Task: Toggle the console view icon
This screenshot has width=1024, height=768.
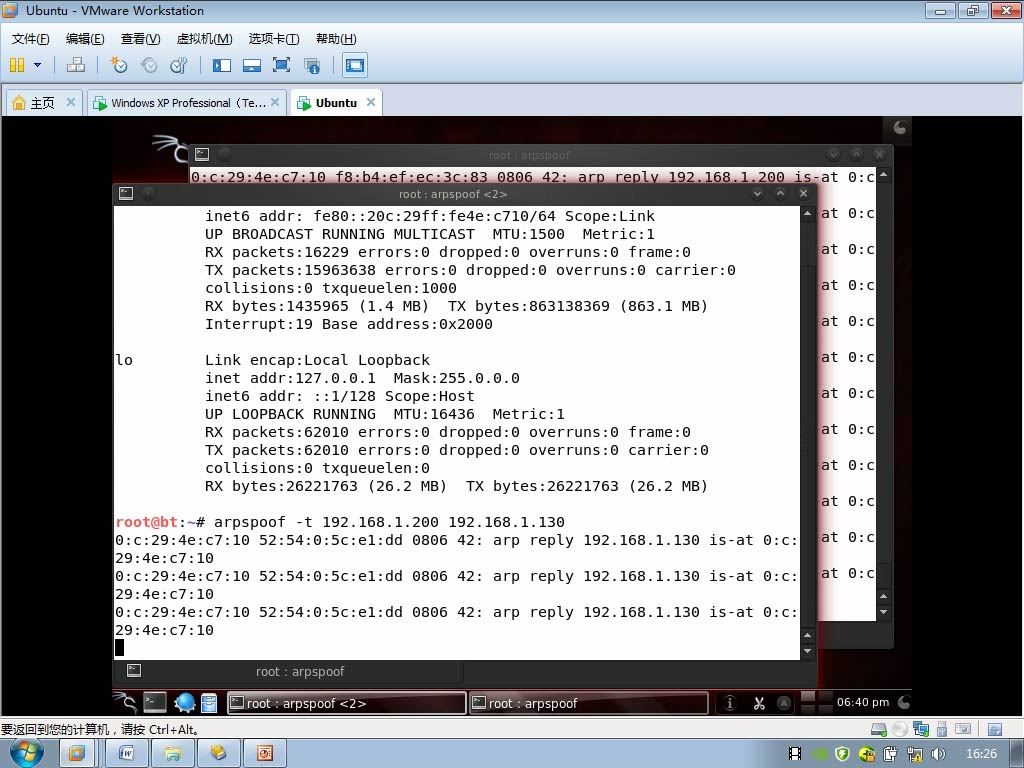Action: pos(355,65)
